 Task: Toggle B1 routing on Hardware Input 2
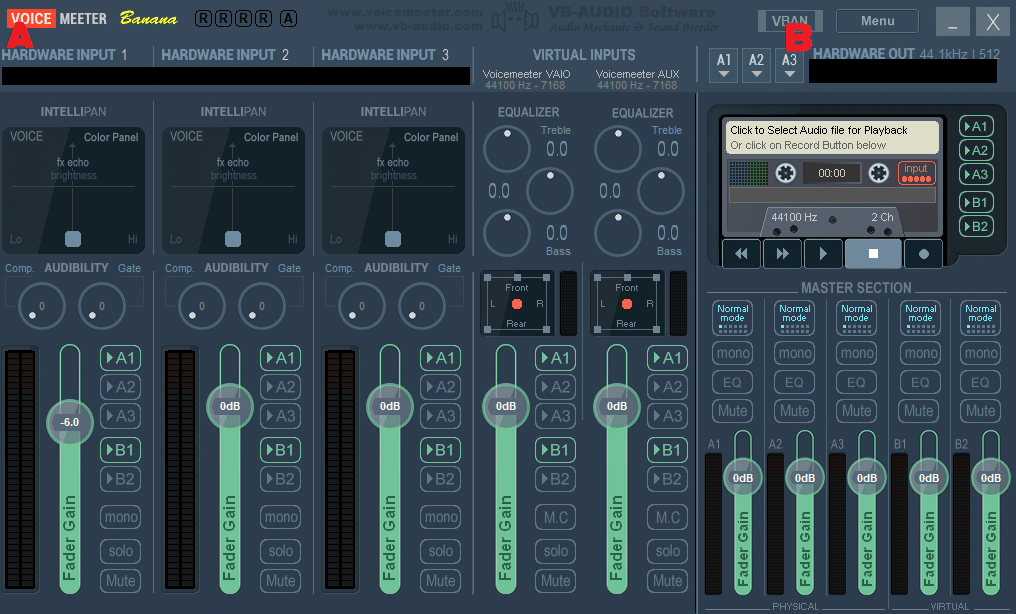(x=280, y=449)
